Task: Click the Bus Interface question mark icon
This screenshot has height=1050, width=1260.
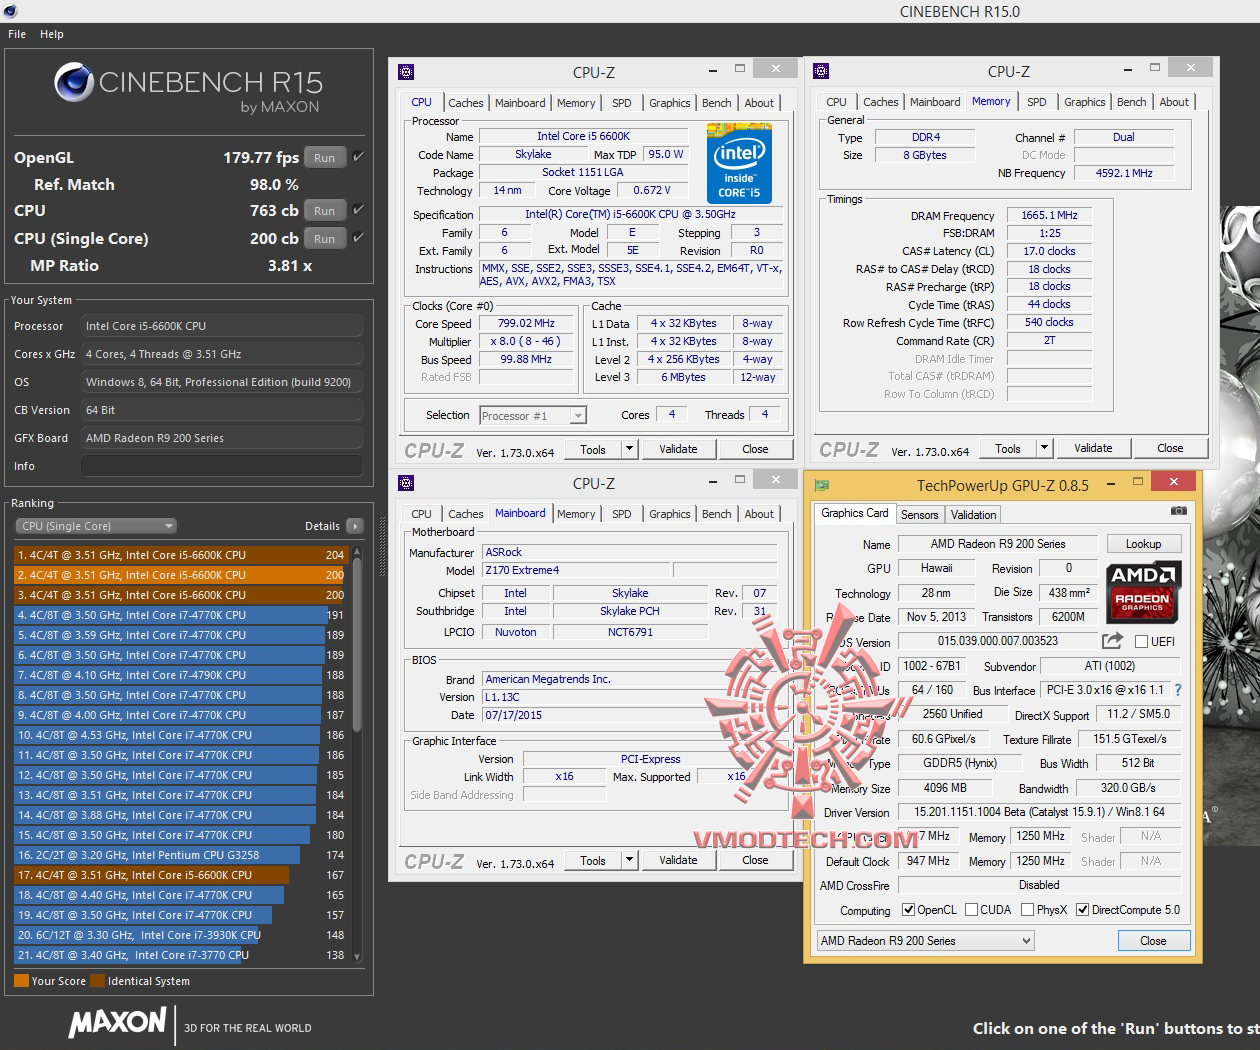Action: click(1177, 690)
